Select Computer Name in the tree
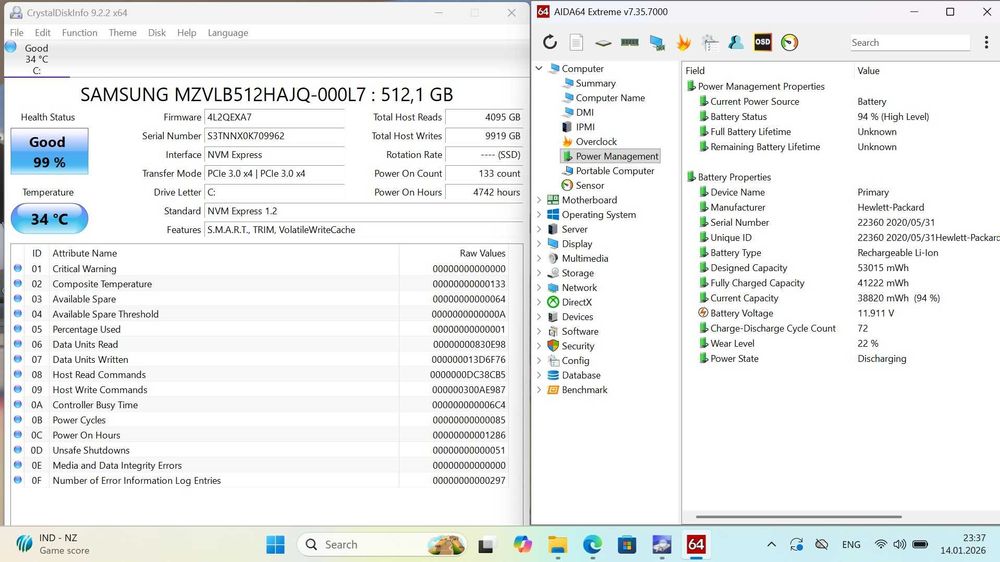This screenshot has width=1000, height=562. pyautogui.click(x=610, y=98)
